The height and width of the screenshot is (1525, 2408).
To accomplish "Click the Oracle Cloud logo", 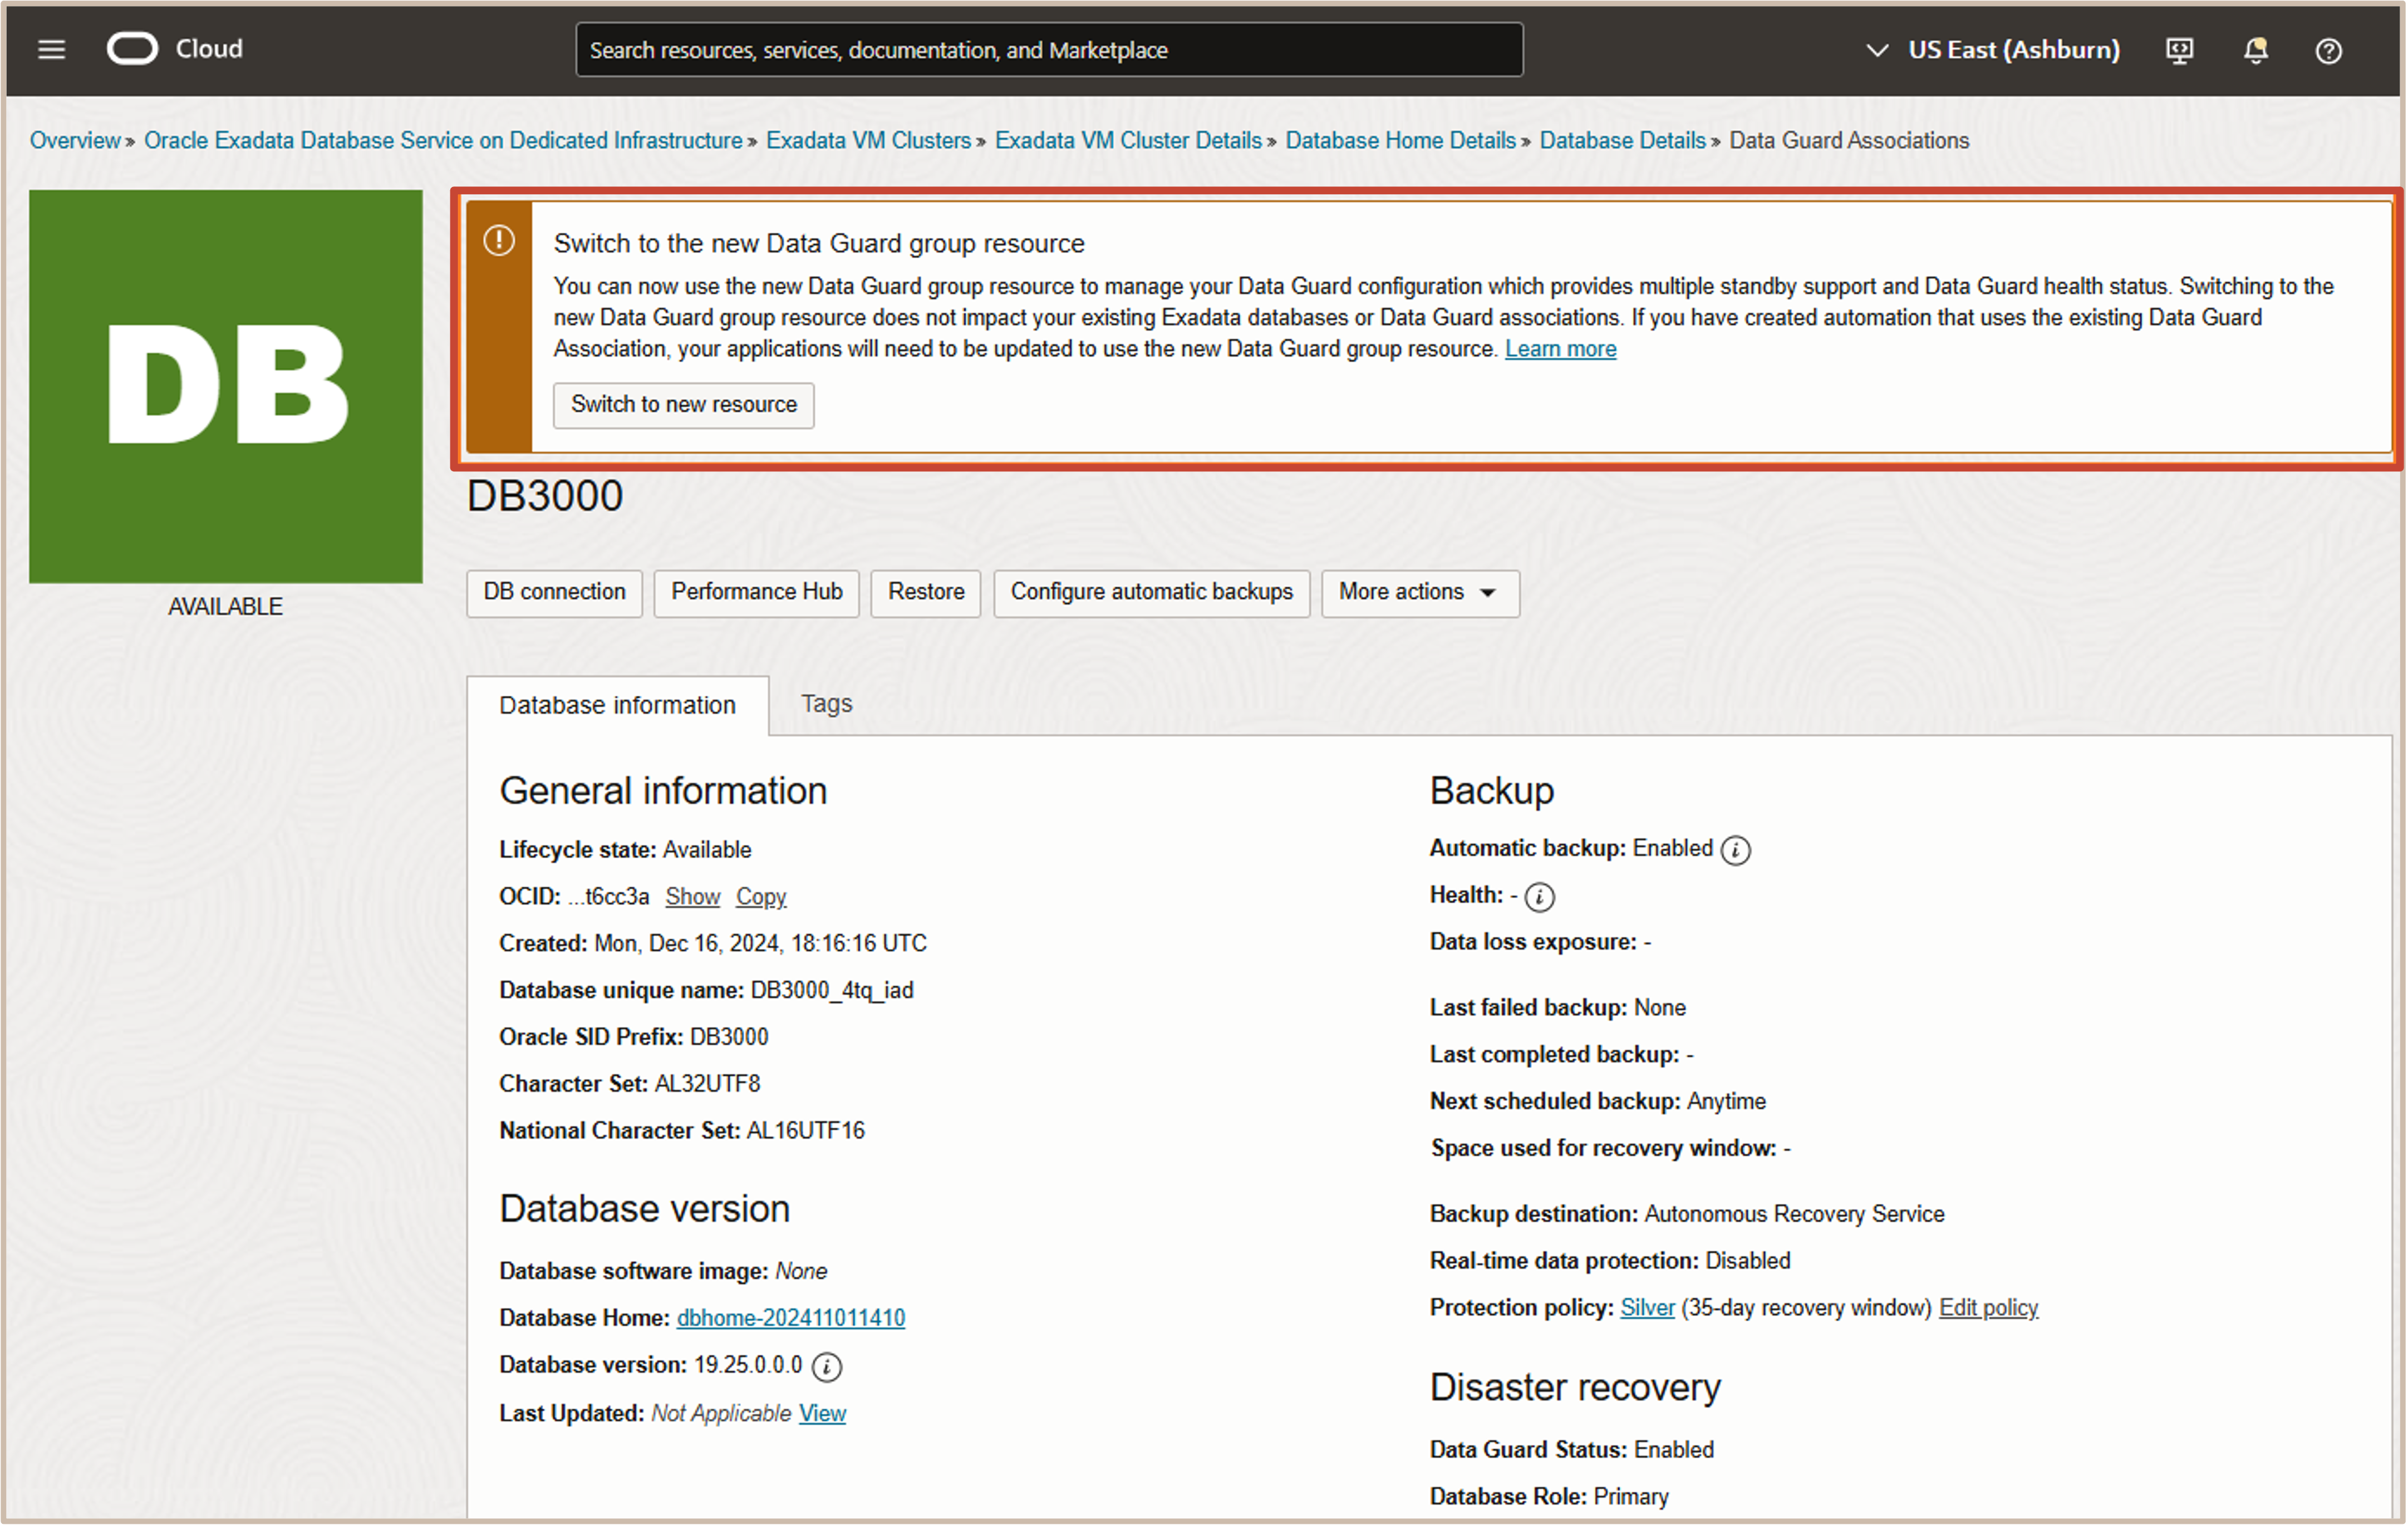I will (133, 49).
